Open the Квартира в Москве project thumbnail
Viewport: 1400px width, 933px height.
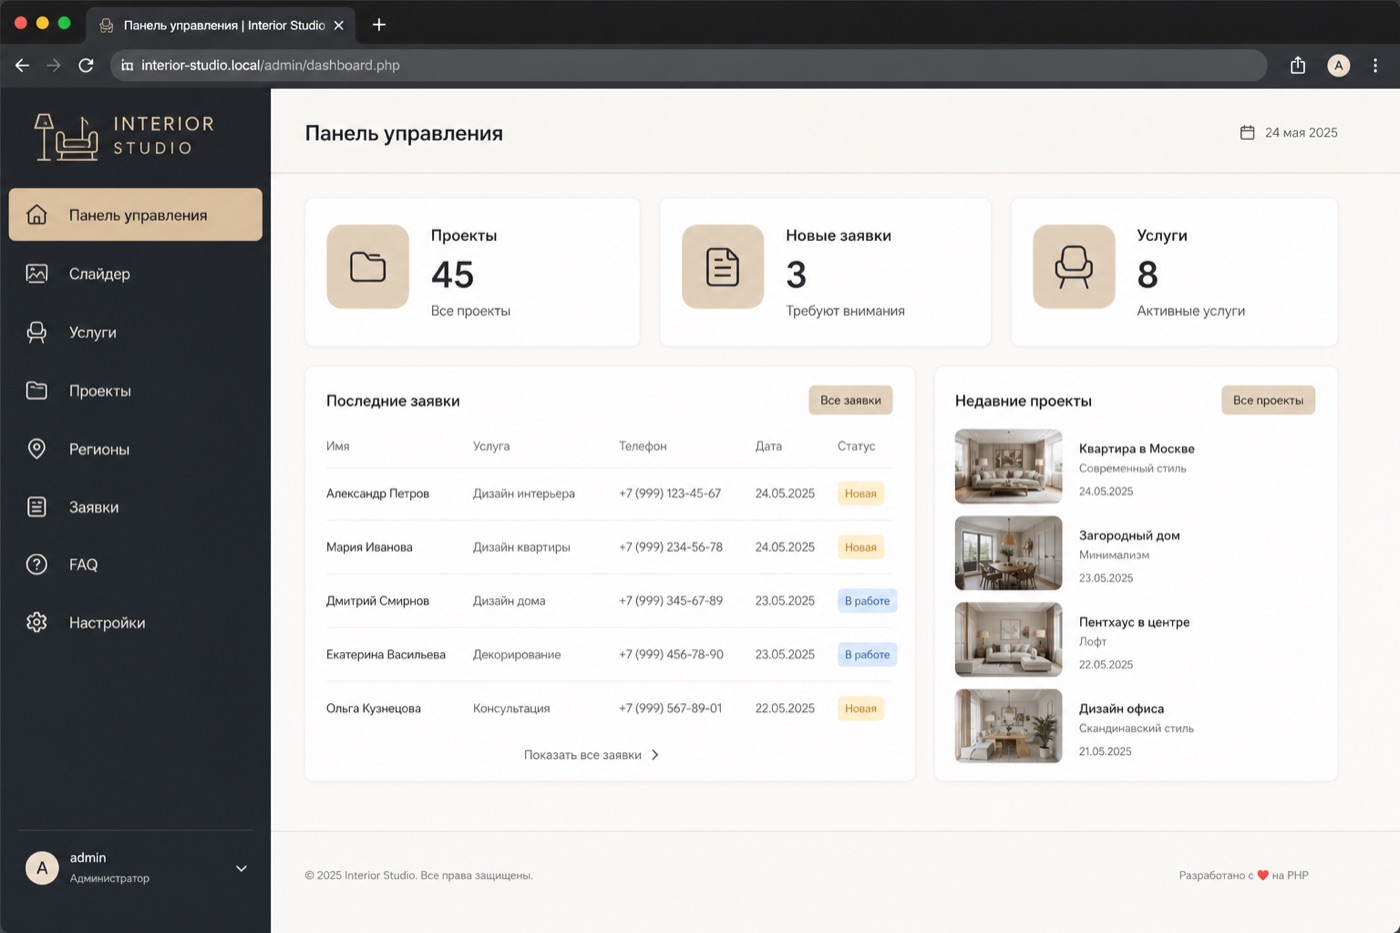coord(1008,466)
